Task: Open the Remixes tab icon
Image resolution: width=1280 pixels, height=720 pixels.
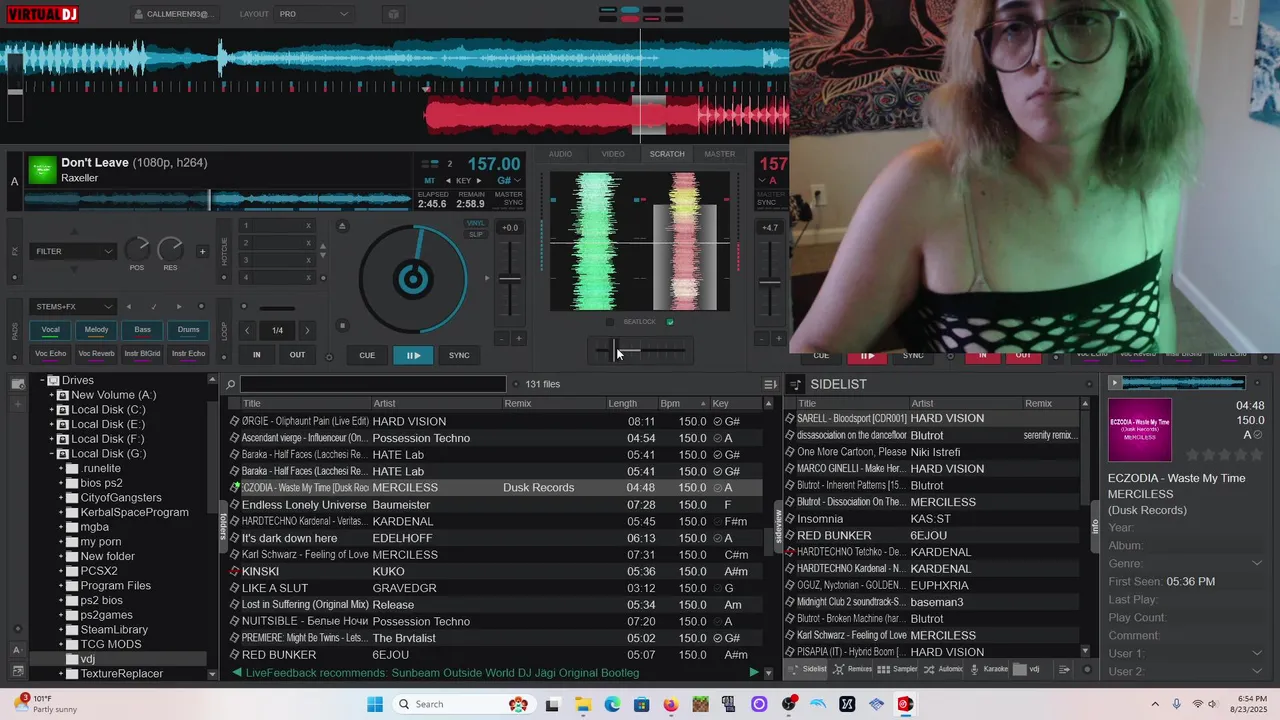Action: (853, 669)
